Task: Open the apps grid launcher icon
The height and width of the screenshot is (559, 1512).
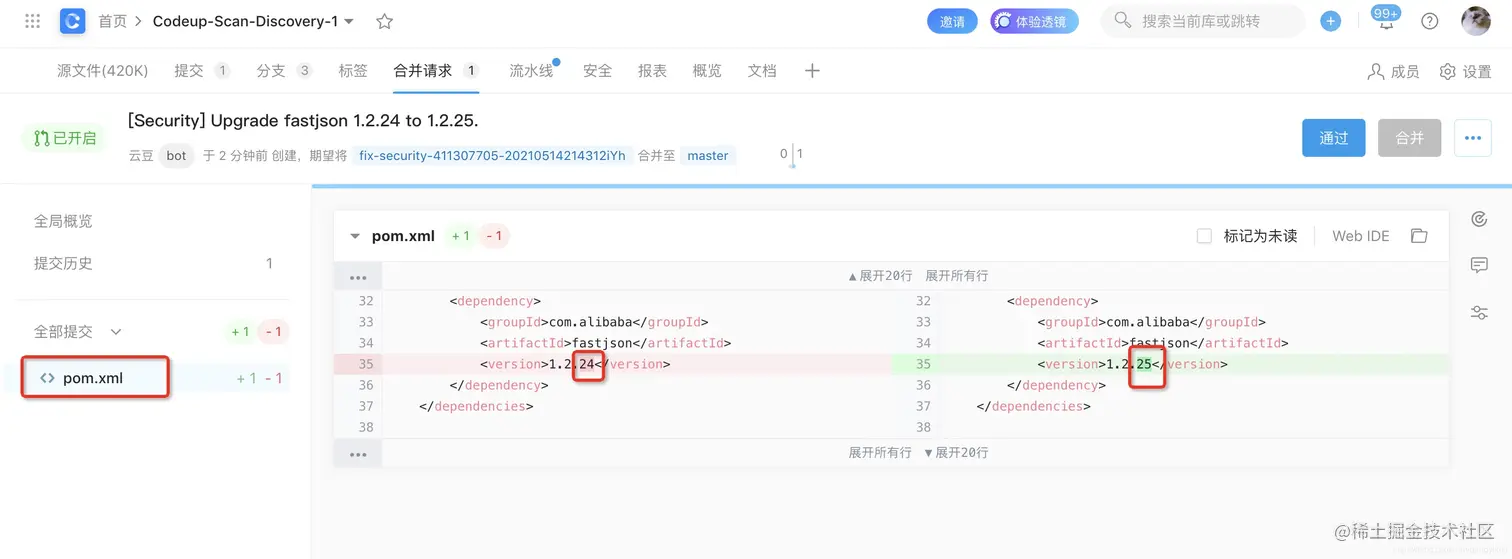Action: tap(32, 21)
